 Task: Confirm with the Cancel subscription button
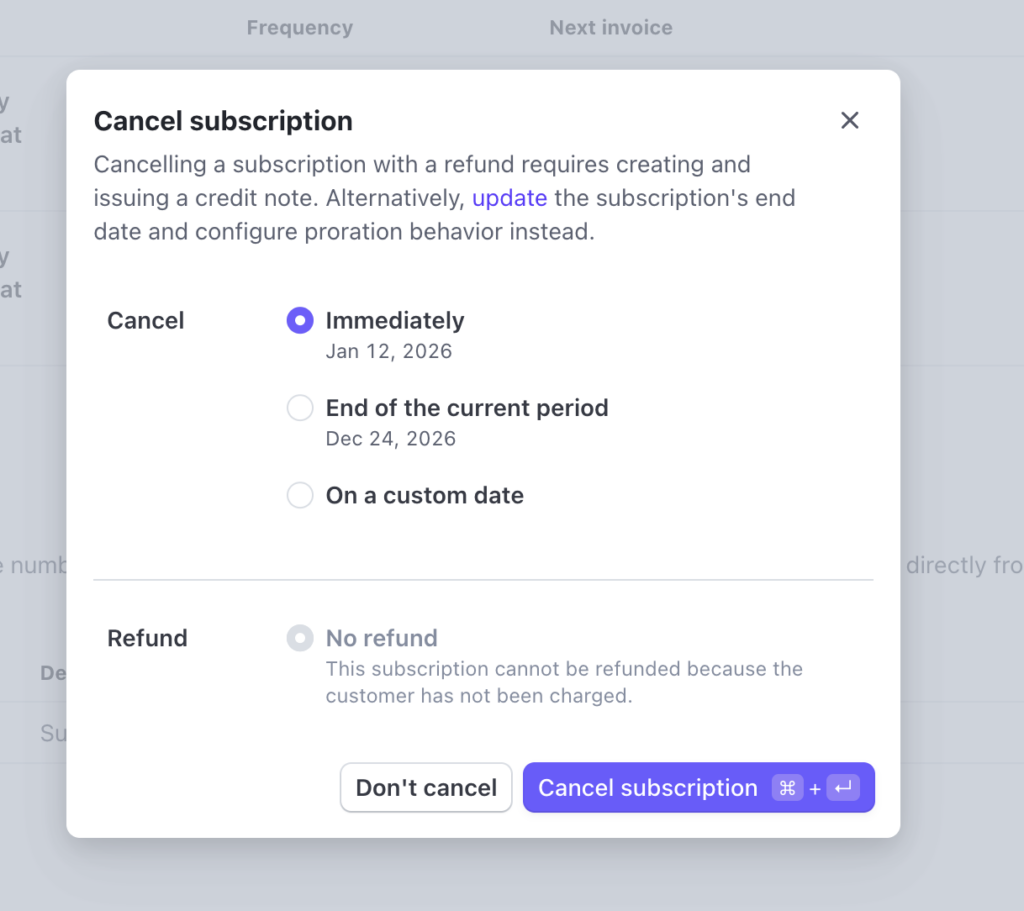click(647, 788)
